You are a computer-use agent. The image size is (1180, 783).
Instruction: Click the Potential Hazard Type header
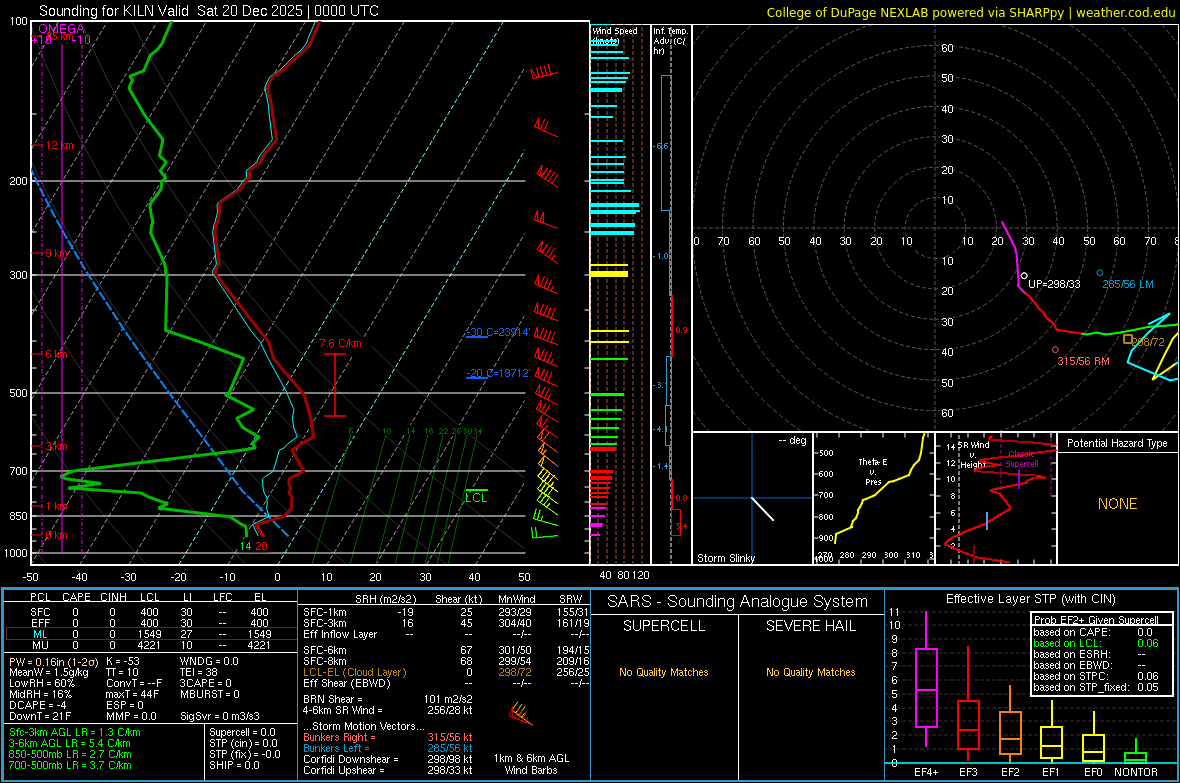(1118, 443)
